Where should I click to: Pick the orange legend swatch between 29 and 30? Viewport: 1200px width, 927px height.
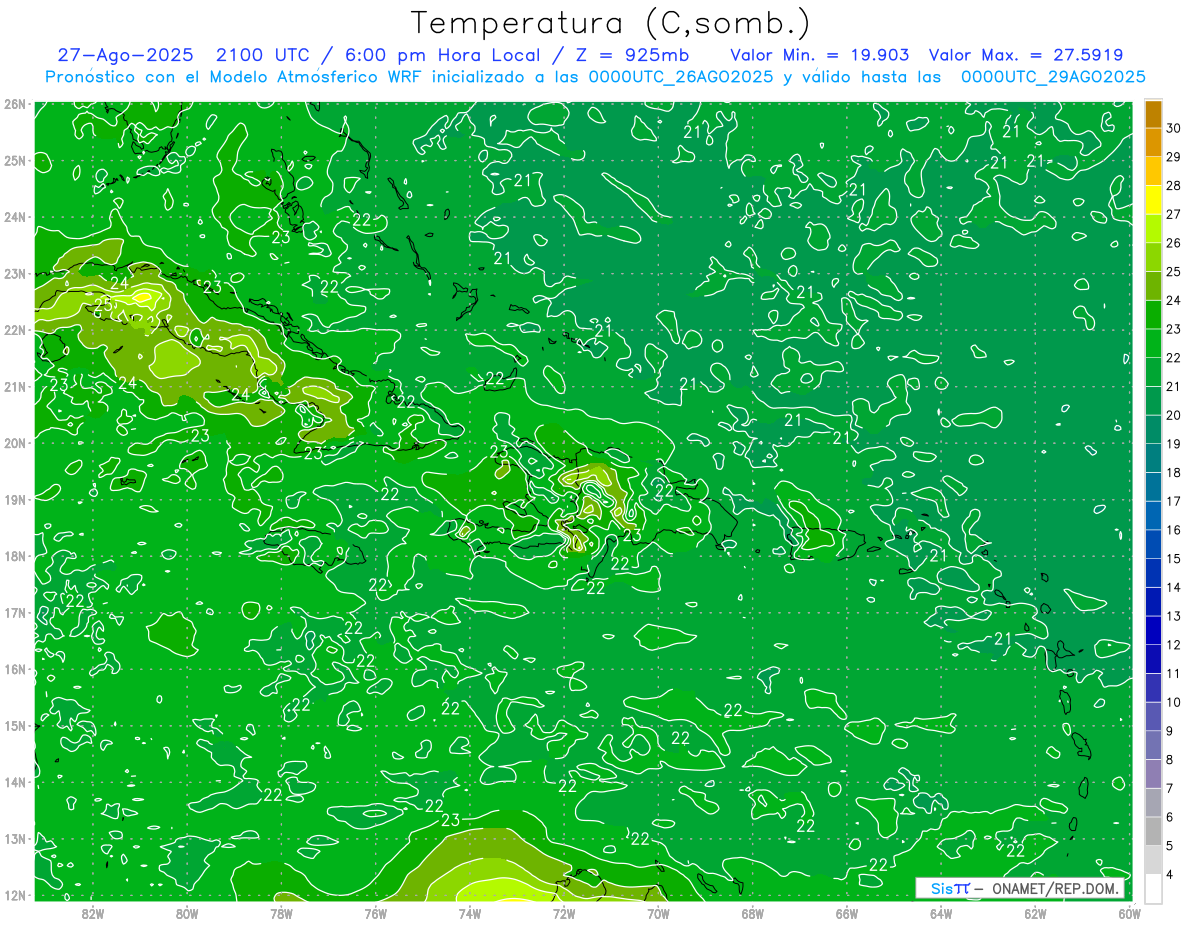(x=1153, y=141)
